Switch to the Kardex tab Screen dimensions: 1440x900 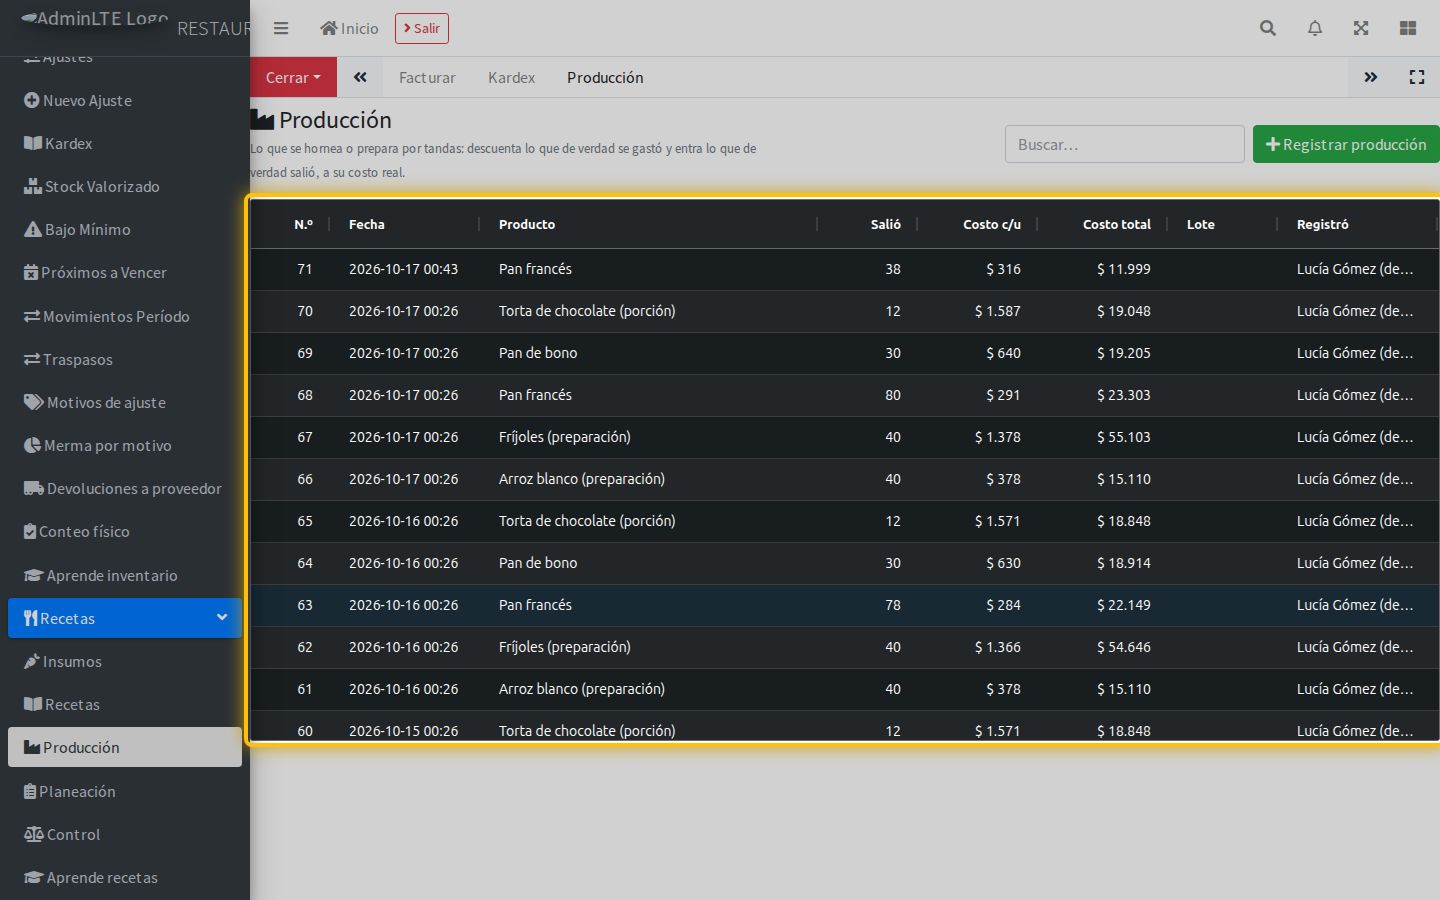pyautogui.click(x=511, y=77)
